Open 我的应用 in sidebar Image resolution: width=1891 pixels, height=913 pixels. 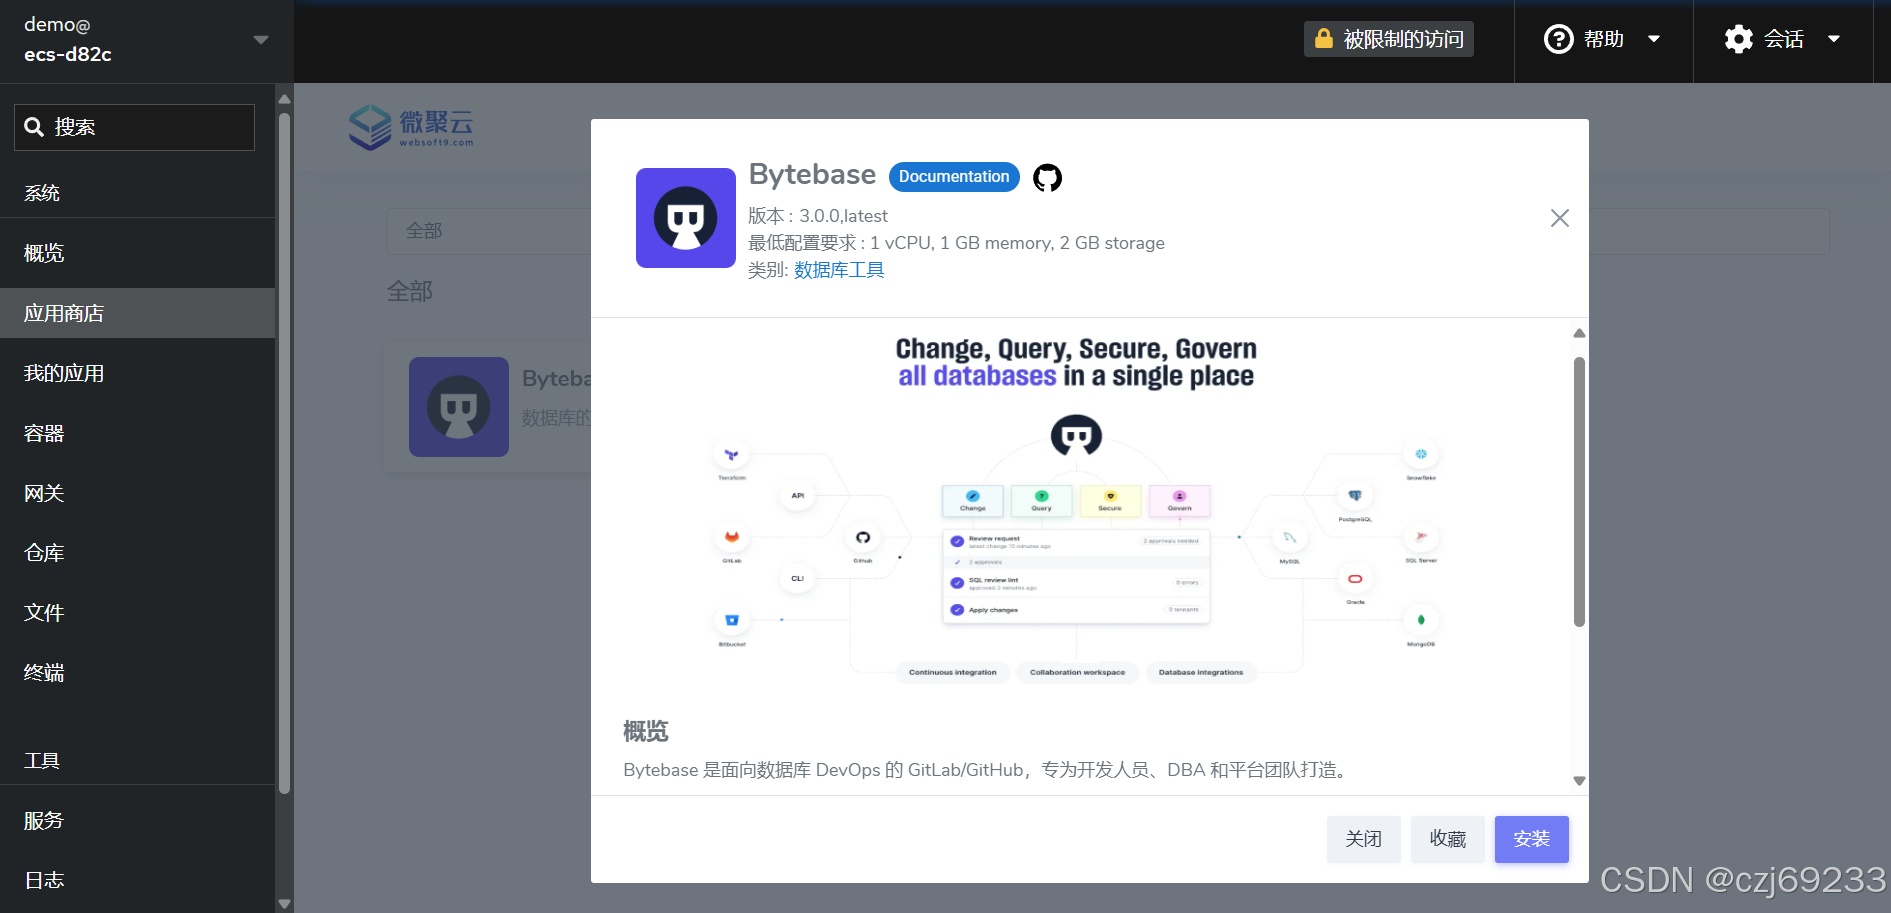[x=137, y=373]
